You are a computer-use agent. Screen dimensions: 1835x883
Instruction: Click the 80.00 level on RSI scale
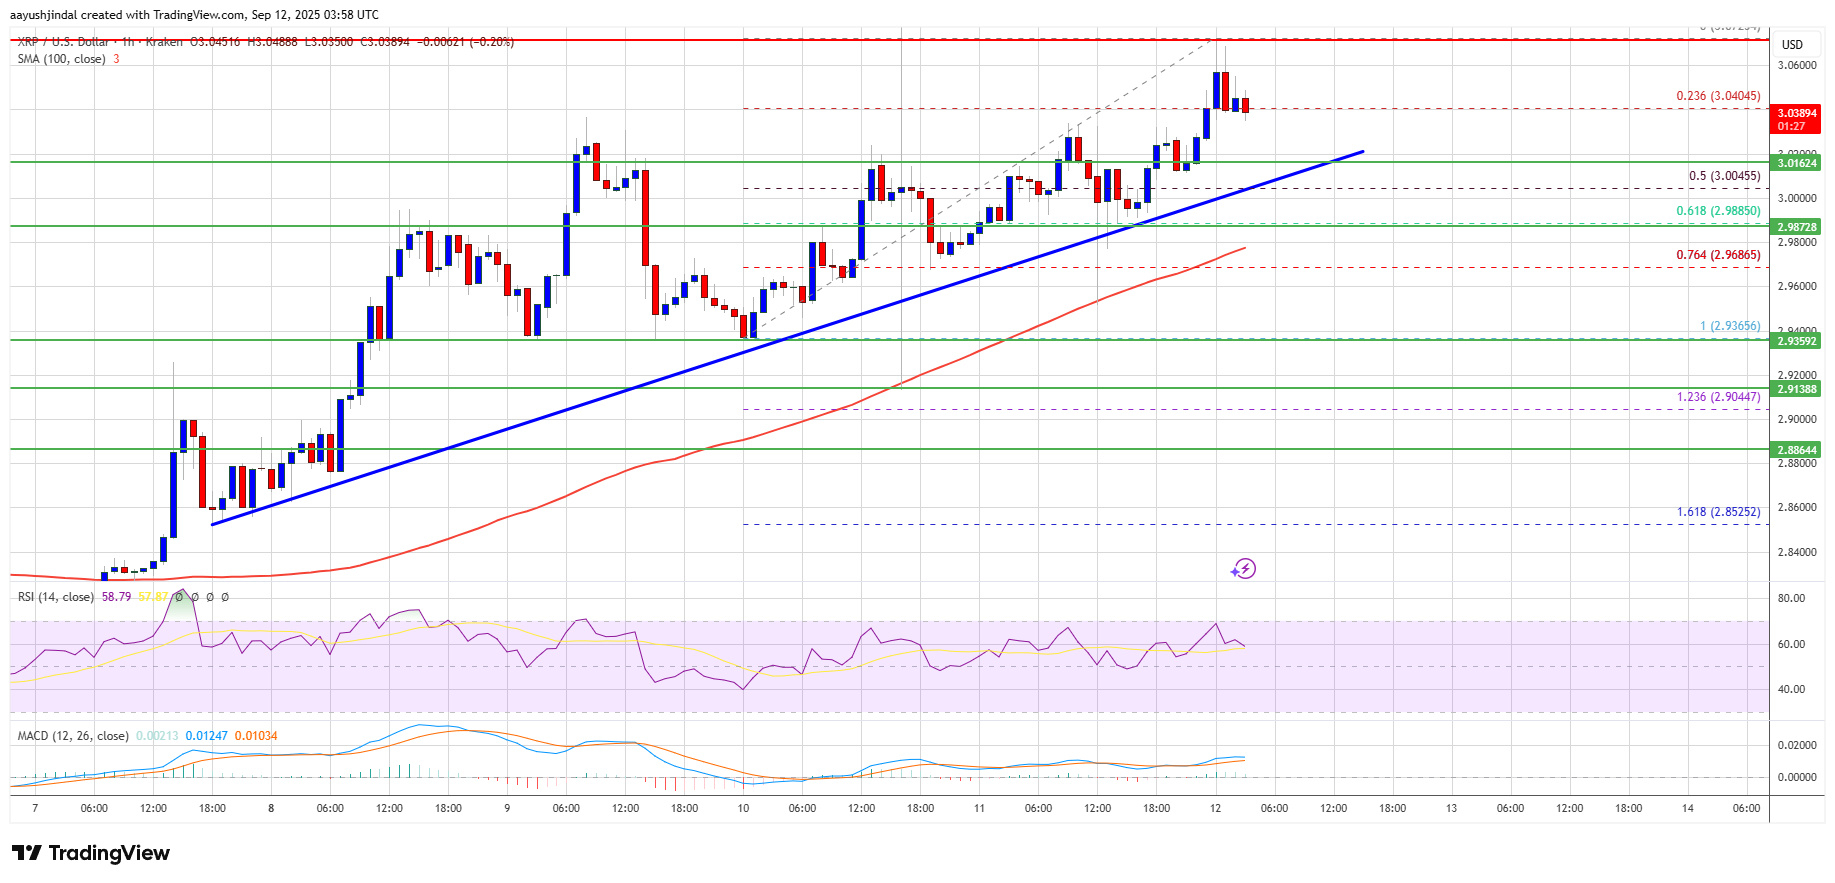(1791, 598)
